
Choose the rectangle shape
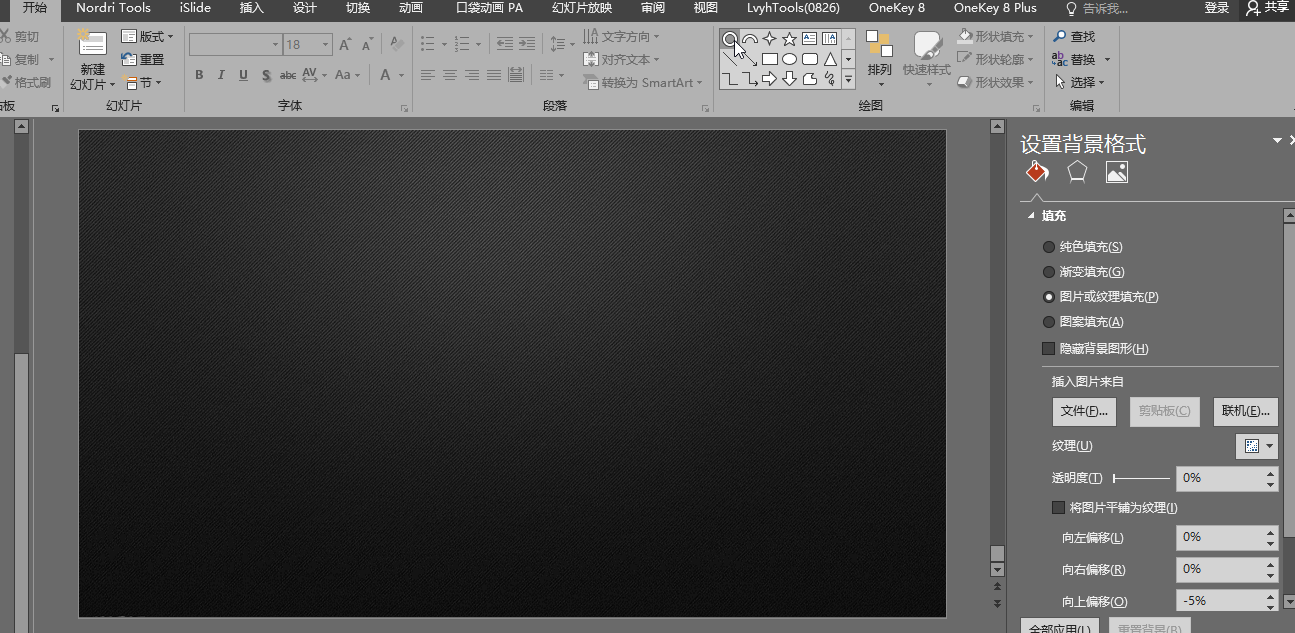770,59
